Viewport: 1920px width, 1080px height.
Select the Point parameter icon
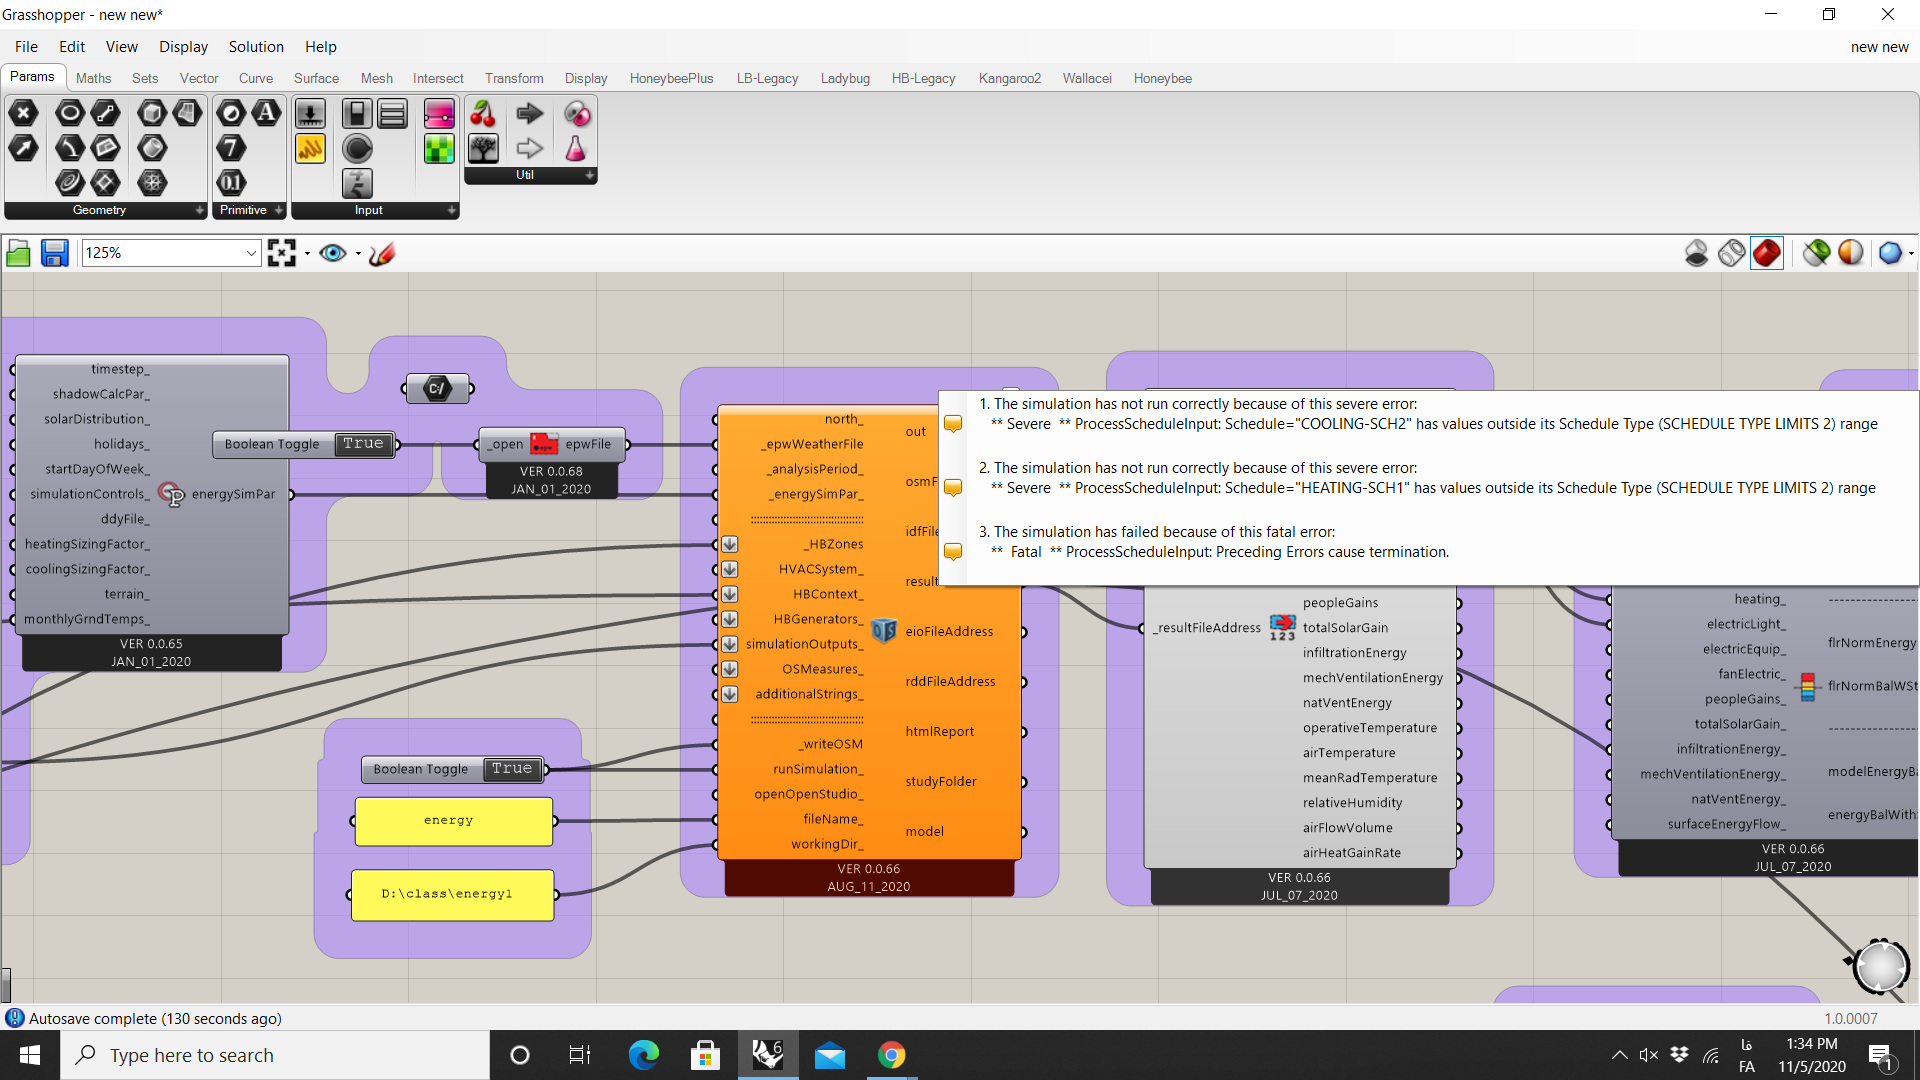23,113
